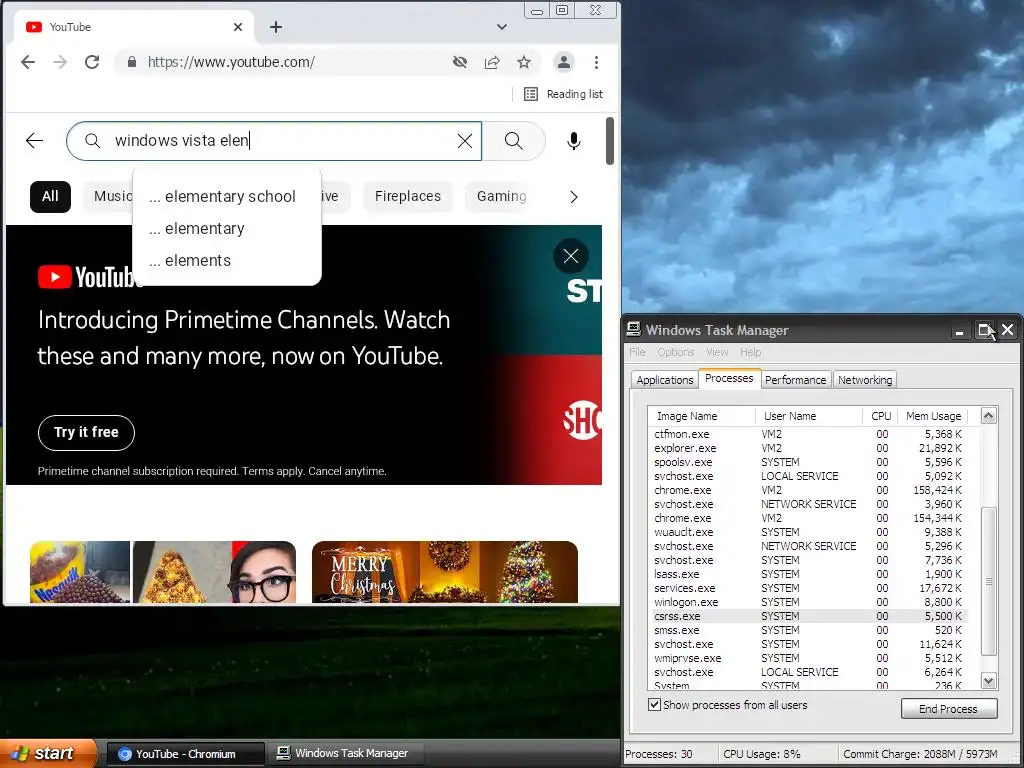Select the spoolsv.exe process row
This screenshot has height=768, width=1024.
point(808,462)
